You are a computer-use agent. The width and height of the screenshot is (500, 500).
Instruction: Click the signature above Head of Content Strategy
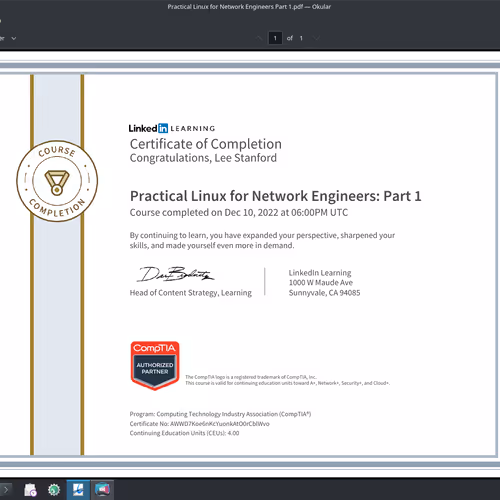[175, 274]
